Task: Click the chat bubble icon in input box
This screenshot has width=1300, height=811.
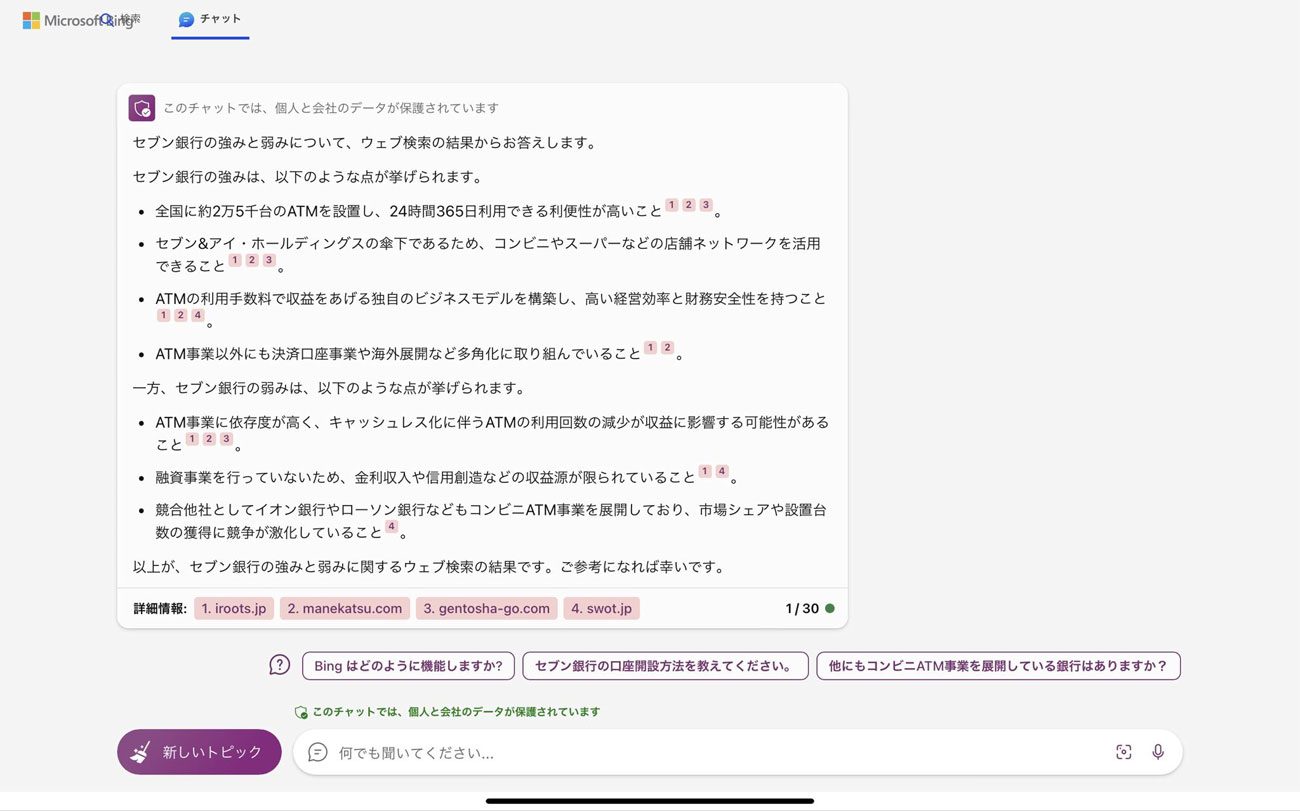Action: click(x=318, y=752)
